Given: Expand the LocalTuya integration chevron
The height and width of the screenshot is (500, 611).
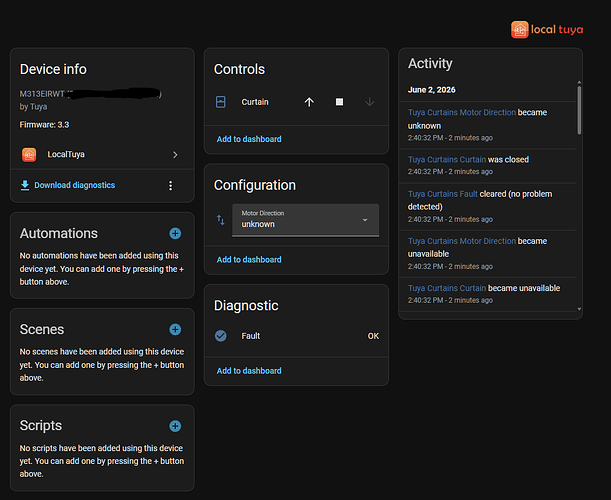Looking at the screenshot, I should (x=175, y=155).
